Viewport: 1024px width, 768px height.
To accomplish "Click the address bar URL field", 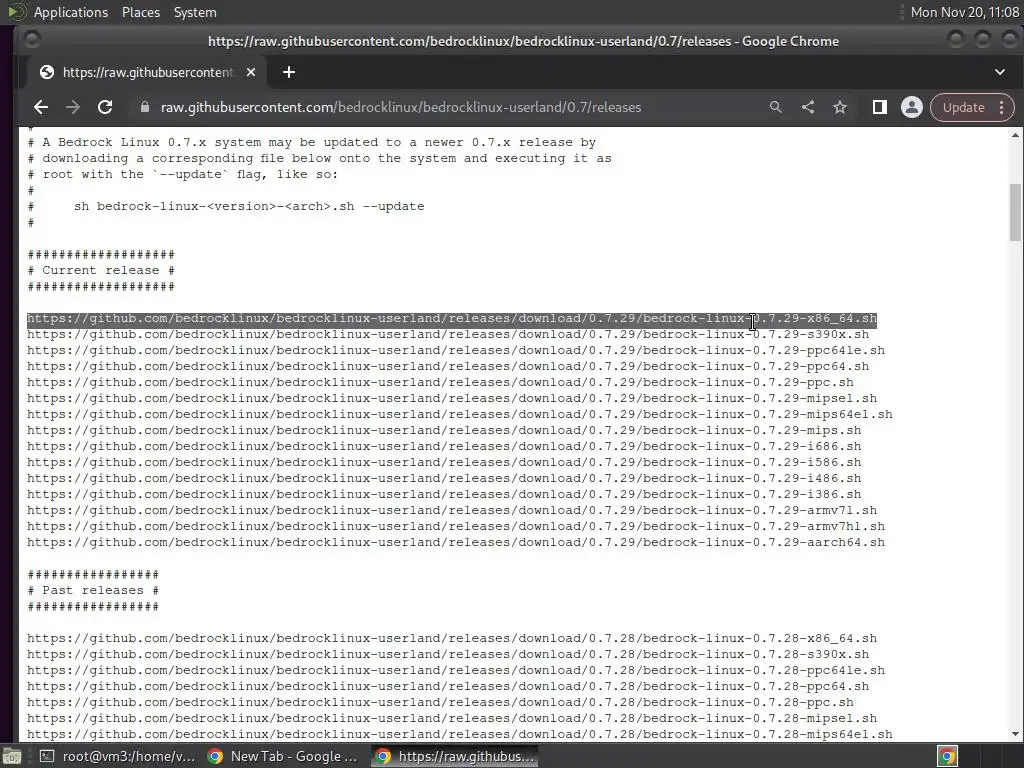I will [401, 107].
